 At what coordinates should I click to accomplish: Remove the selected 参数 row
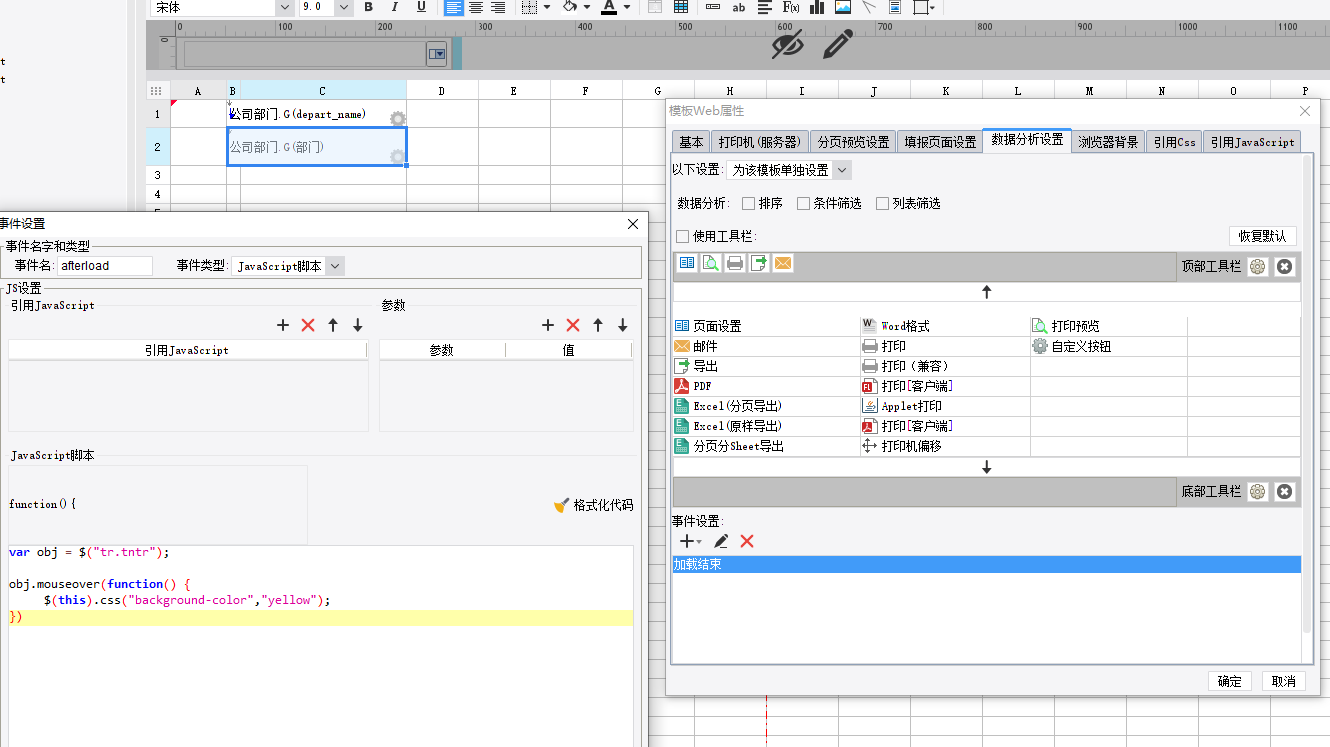click(x=573, y=325)
